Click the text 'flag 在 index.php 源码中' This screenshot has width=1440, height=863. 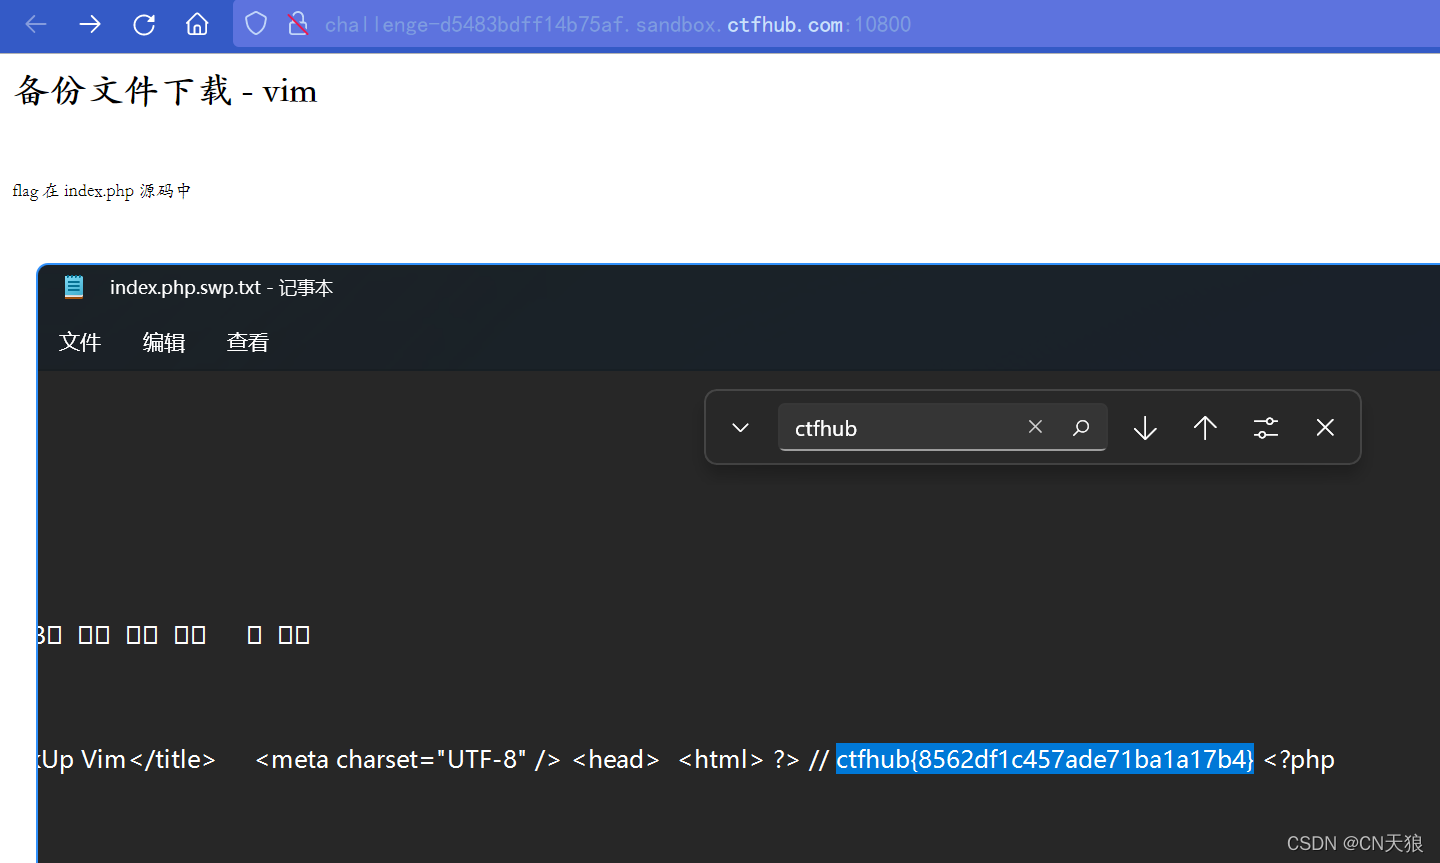101,191
